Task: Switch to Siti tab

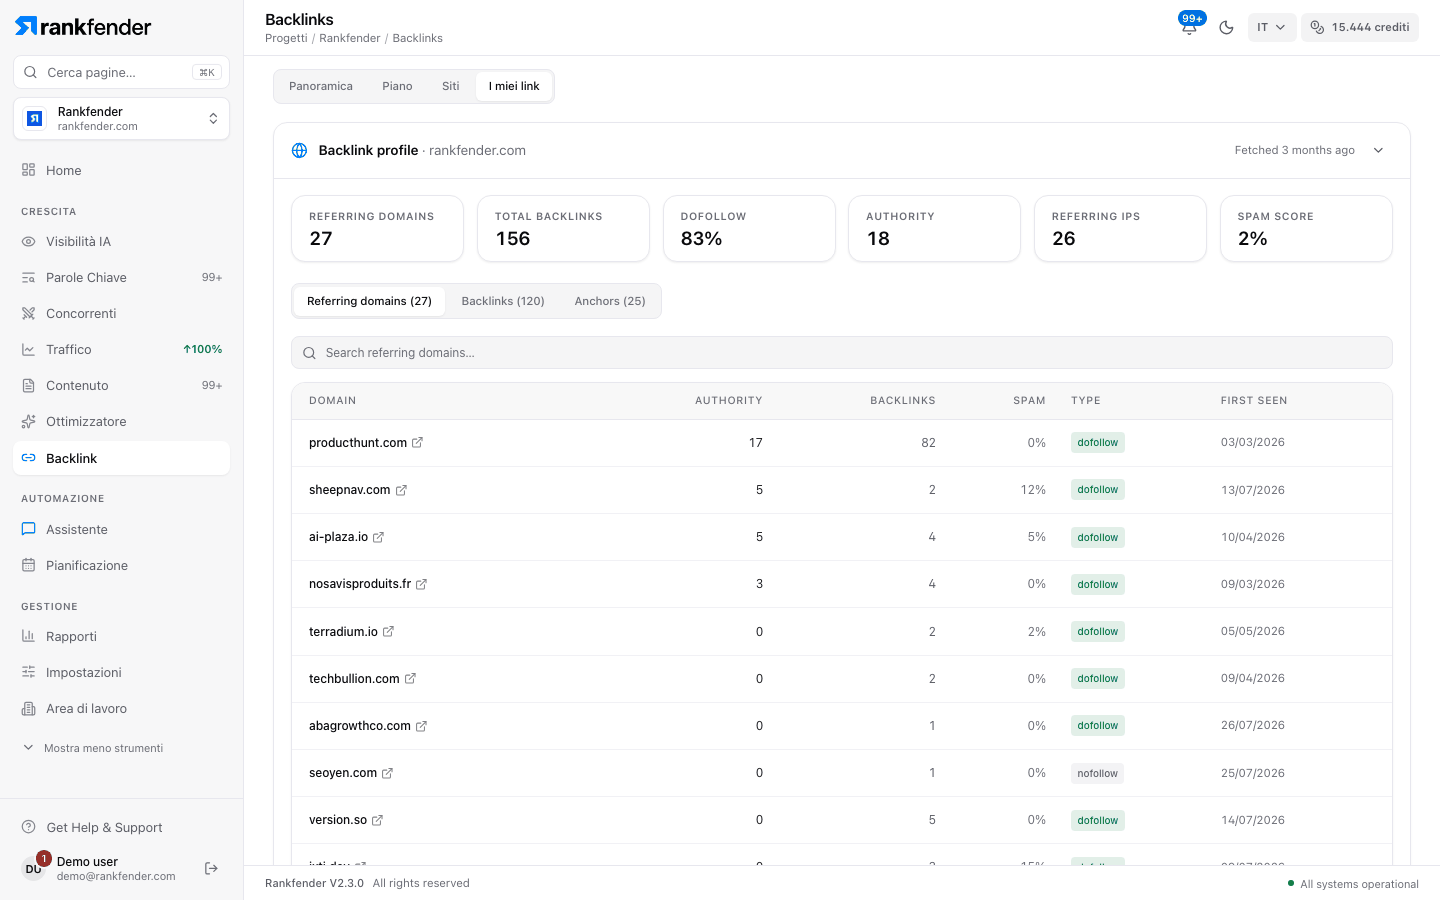Action: (x=451, y=86)
